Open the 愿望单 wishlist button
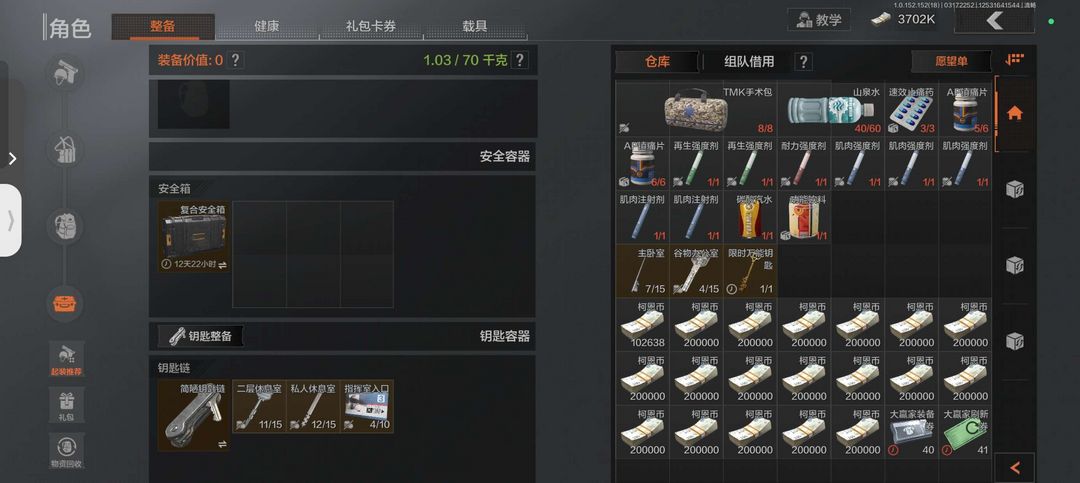 (951, 61)
